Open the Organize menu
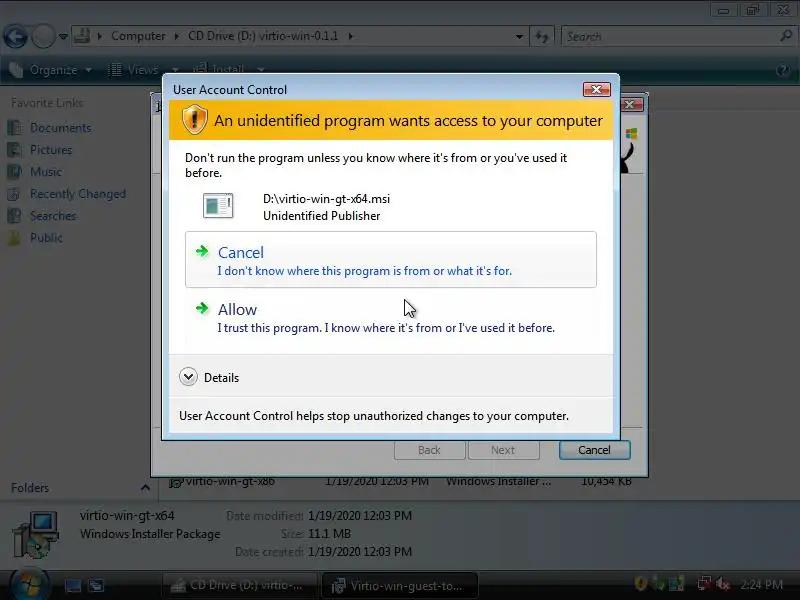This screenshot has height=600, width=800. tap(51, 70)
